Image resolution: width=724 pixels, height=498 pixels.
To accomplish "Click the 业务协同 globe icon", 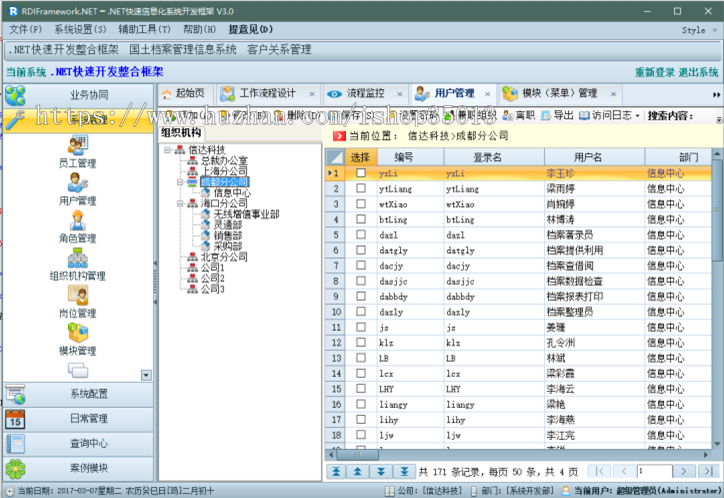I will [15, 96].
